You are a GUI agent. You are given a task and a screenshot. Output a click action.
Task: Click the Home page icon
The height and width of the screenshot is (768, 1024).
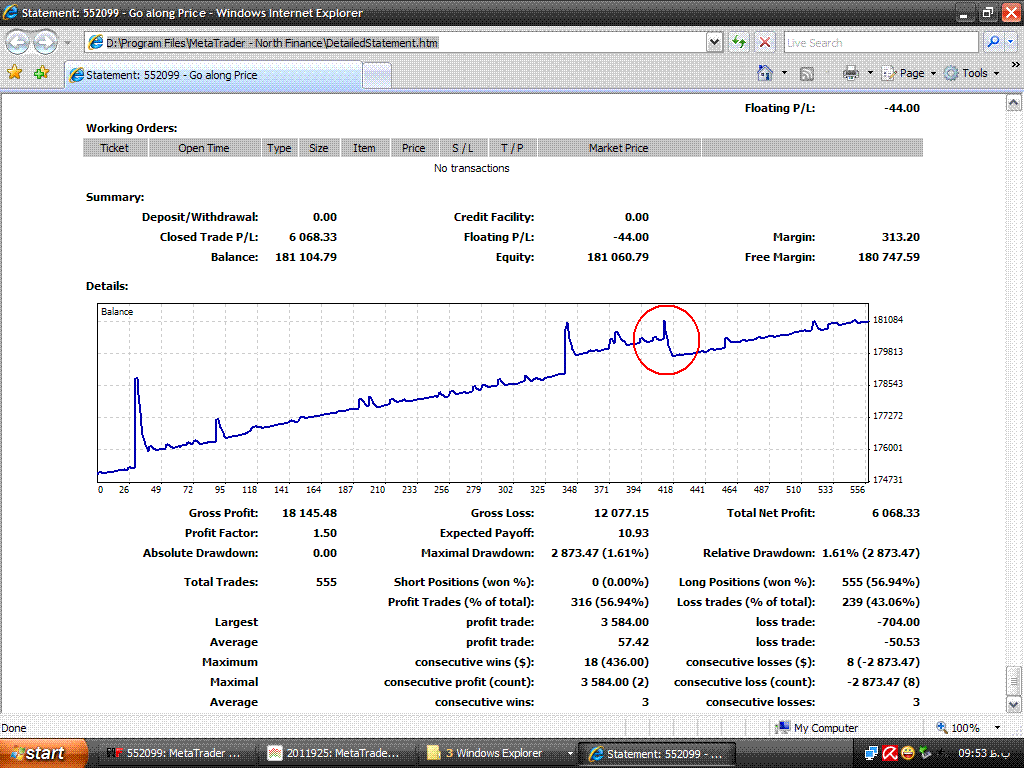[x=765, y=73]
